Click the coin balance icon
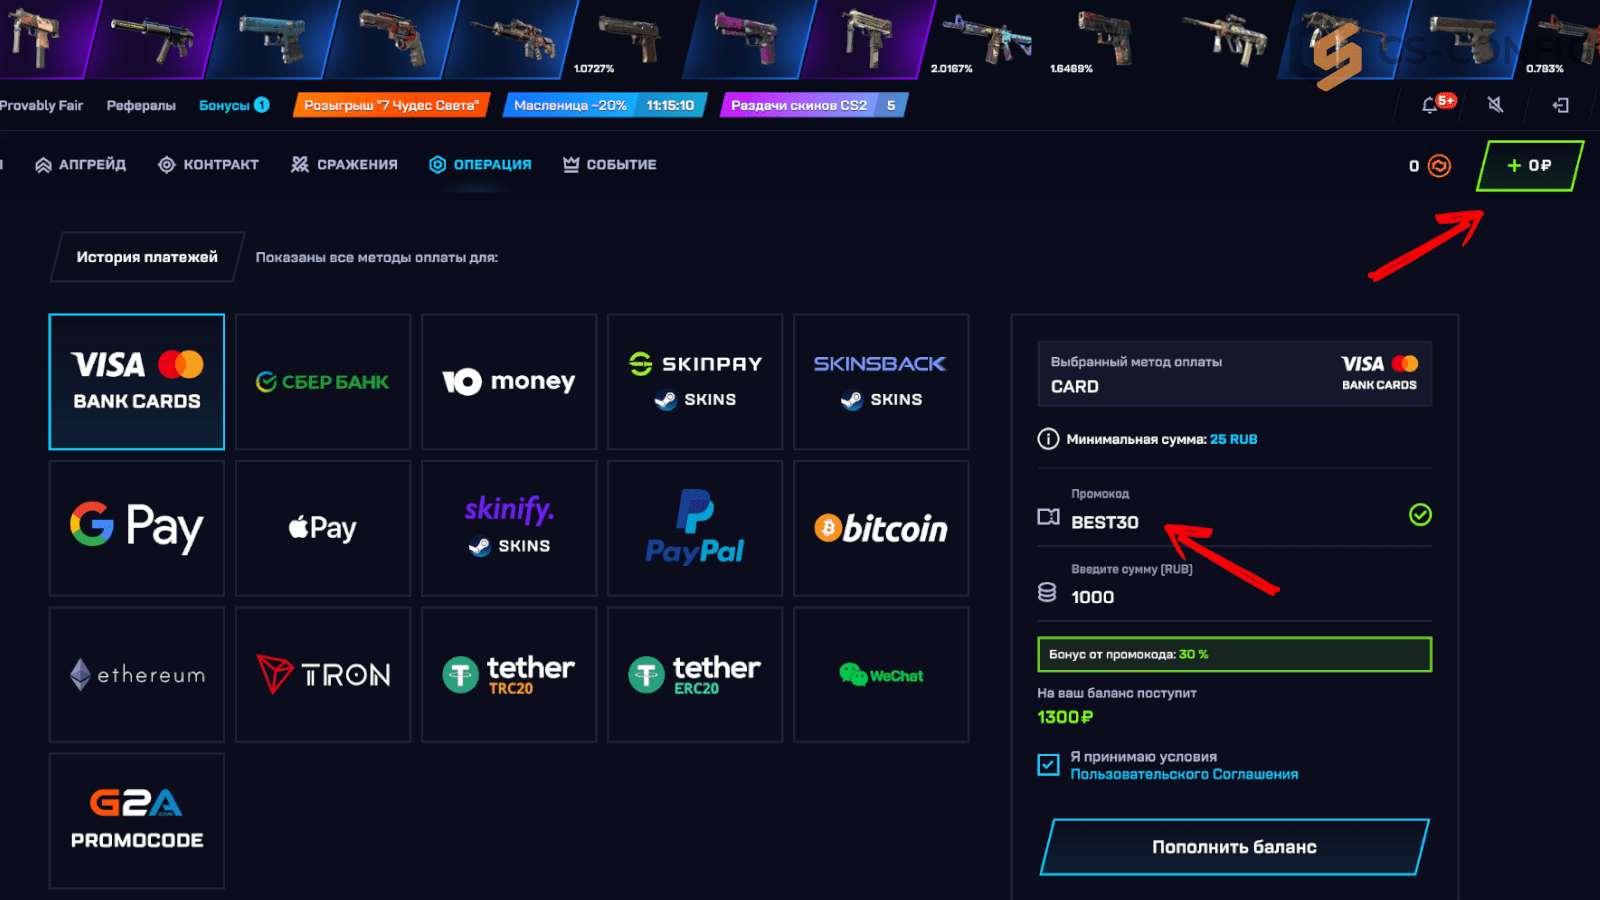 click(x=1439, y=166)
